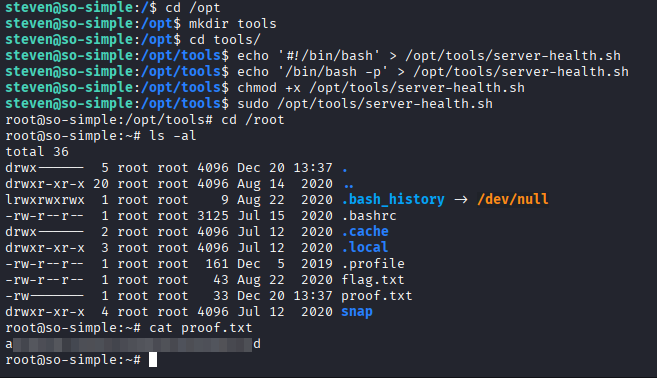Click the file size '3125' of .bashrc
Screen dimensions: 657x378
[213, 215]
